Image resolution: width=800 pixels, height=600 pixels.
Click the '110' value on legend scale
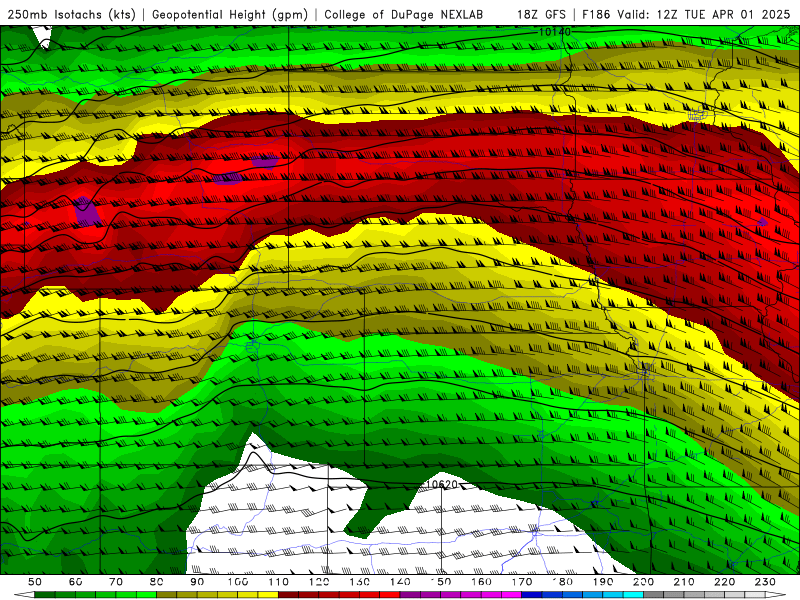point(278,582)
